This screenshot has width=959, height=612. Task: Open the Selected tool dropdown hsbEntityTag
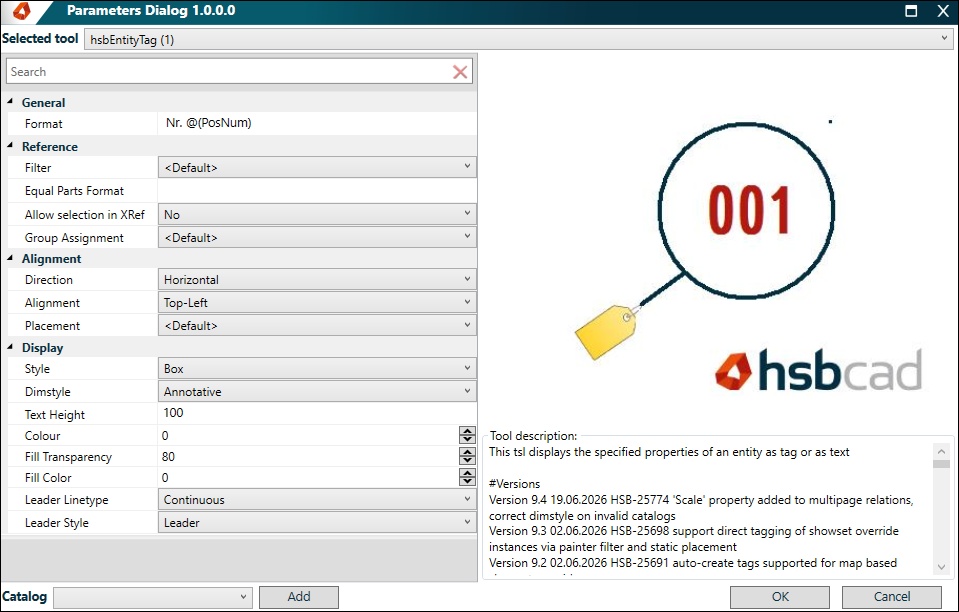point(519,39)
